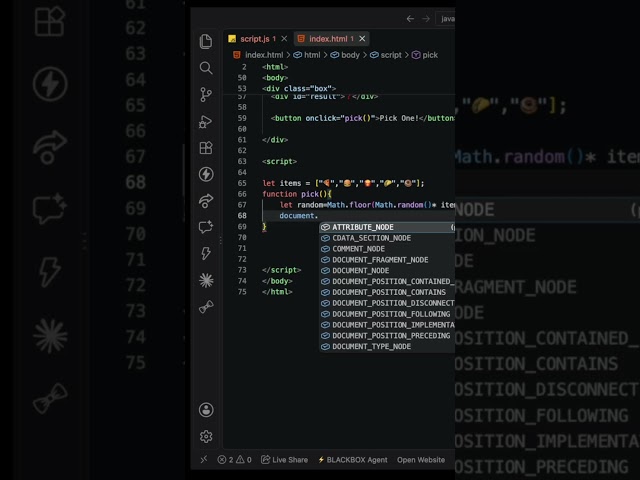Click the search box in the title bar

[x=445, y=19]
